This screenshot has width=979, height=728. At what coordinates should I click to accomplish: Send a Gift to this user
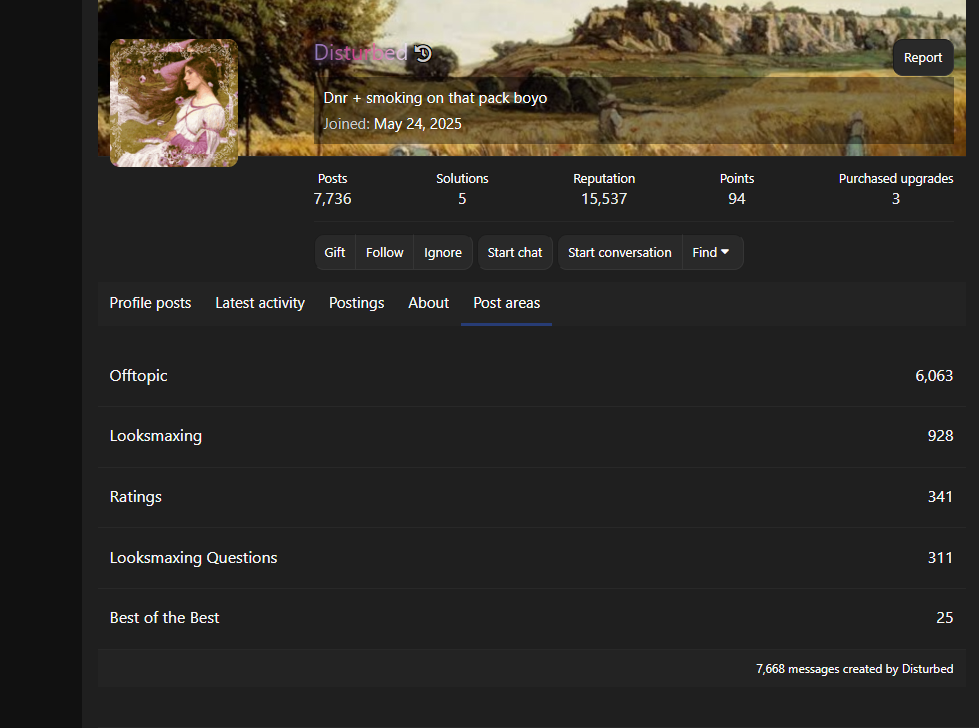[335, 253]
